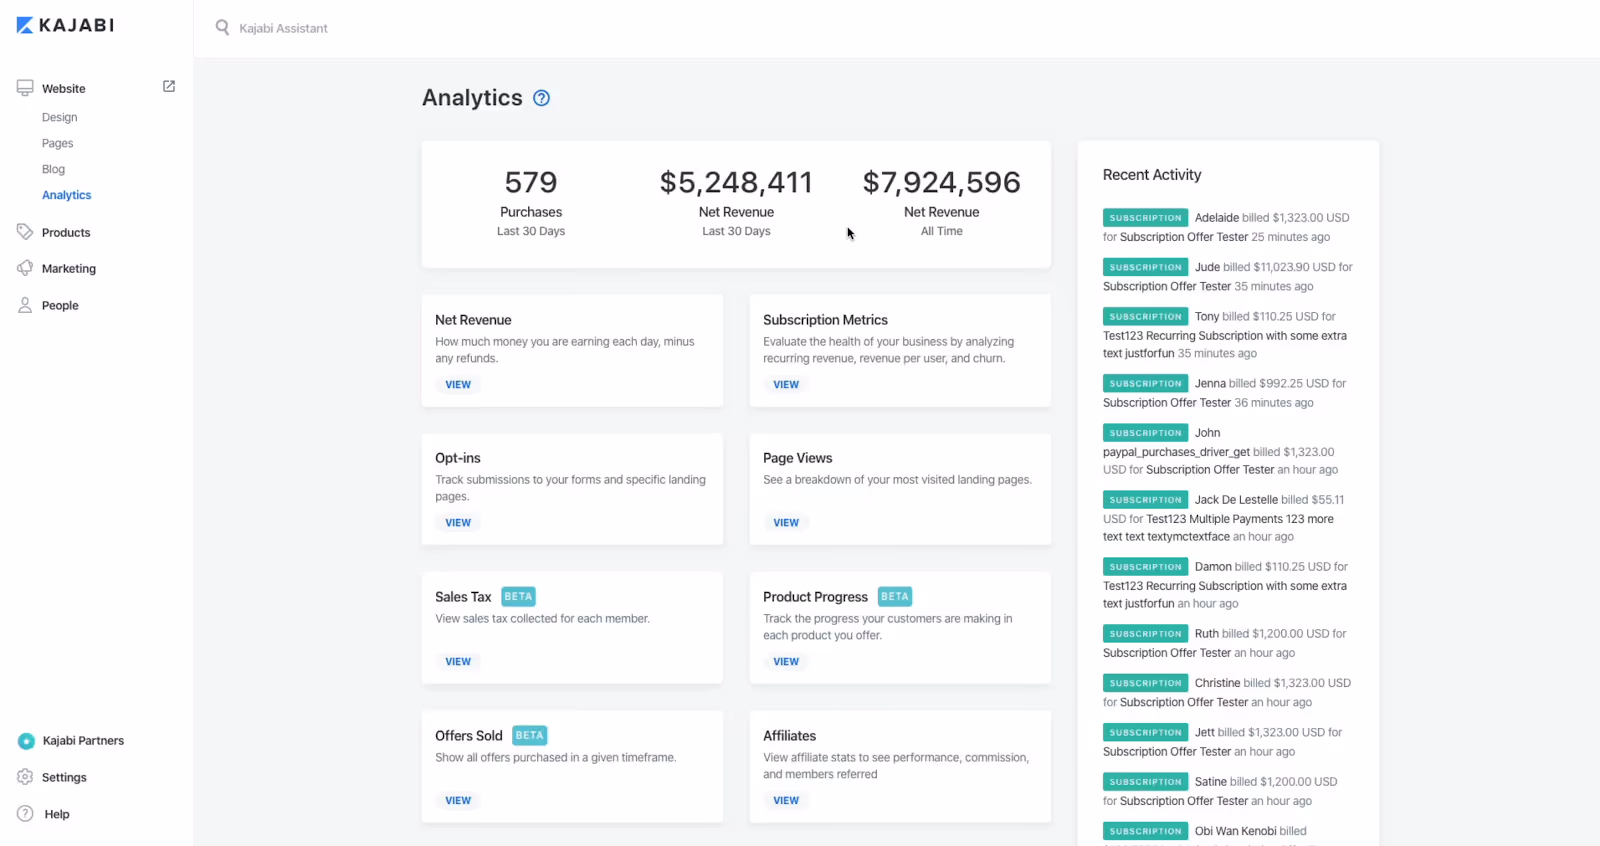Screen dimensions: 1600x846
Task: Click the Settings gear icon
Action: point(25,777)
